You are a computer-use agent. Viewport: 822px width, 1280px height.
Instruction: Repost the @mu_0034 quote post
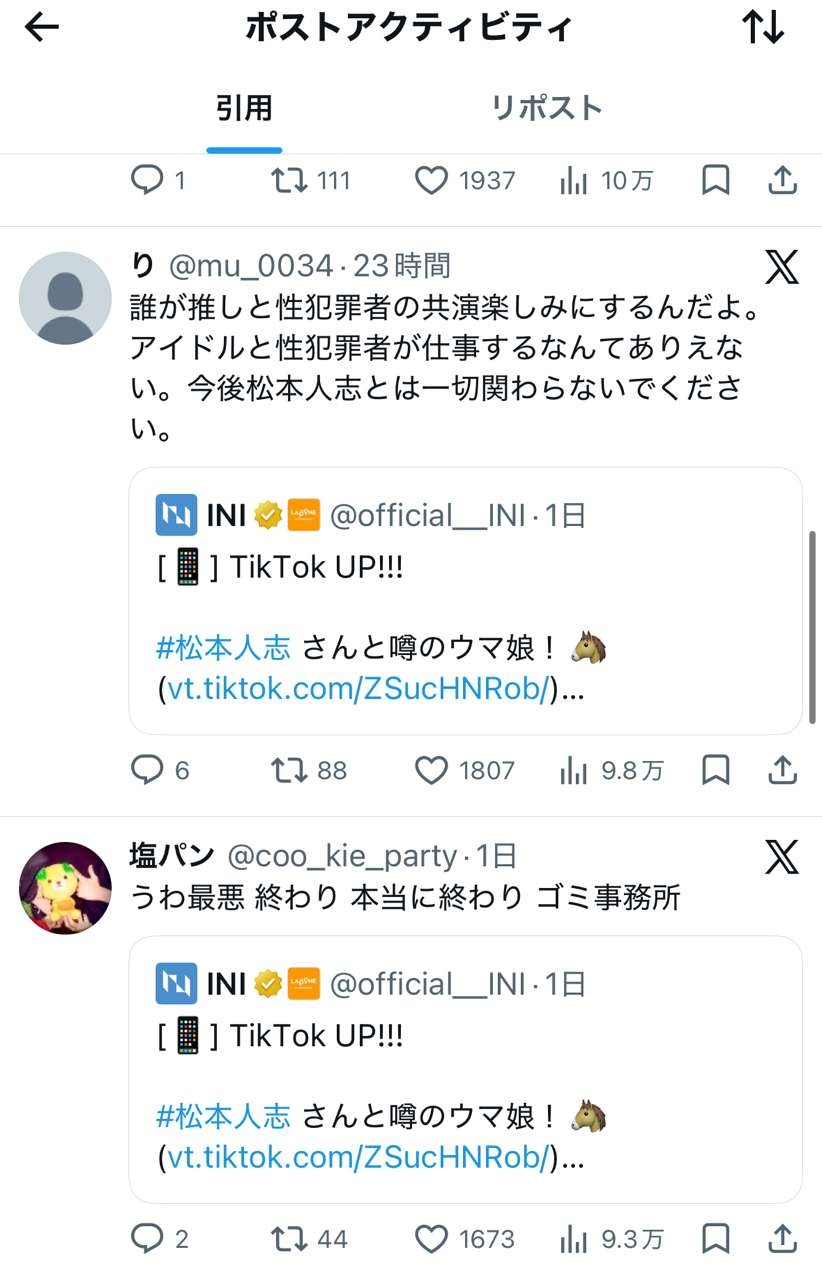click(289, 770)
